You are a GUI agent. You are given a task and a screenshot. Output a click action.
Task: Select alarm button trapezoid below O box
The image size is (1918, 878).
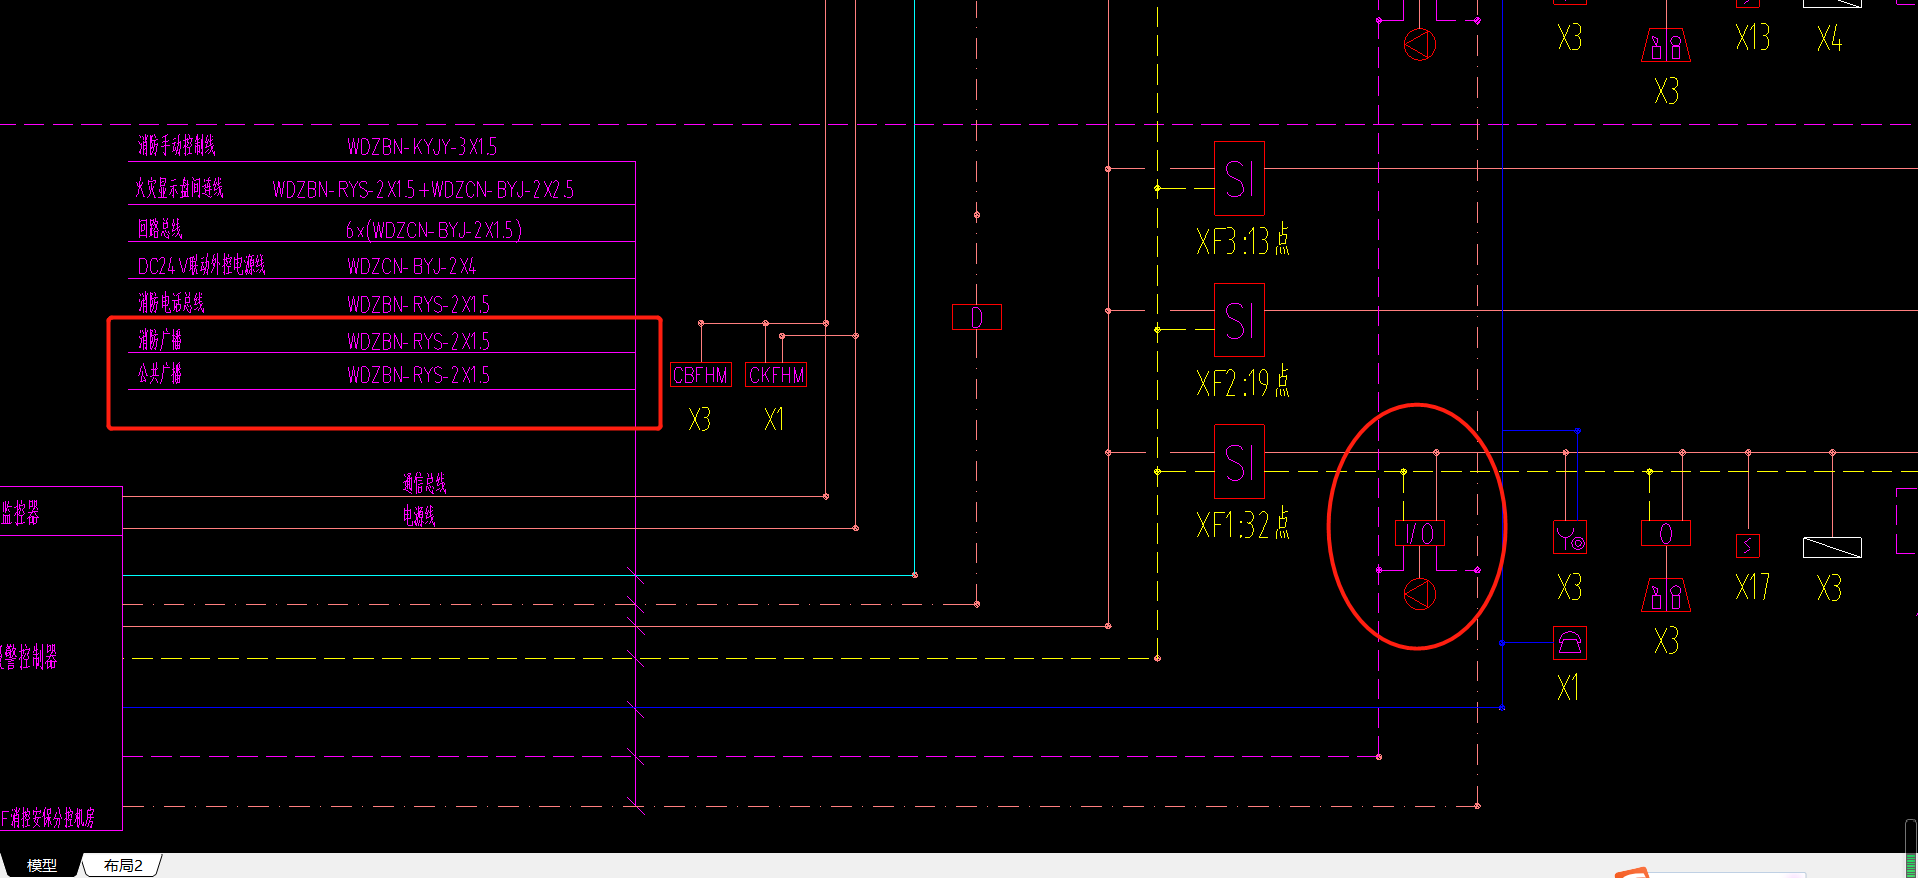click(1666, 596)
